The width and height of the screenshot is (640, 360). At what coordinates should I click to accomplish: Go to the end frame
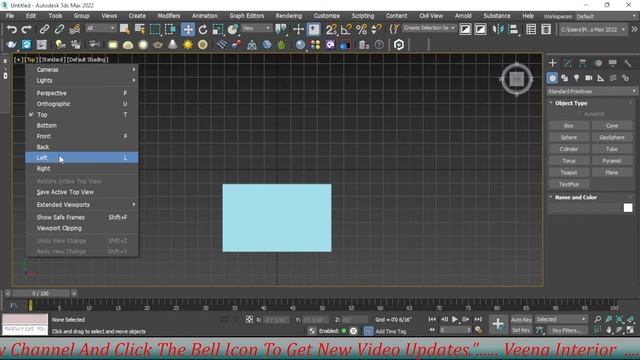tap(478, 320)
